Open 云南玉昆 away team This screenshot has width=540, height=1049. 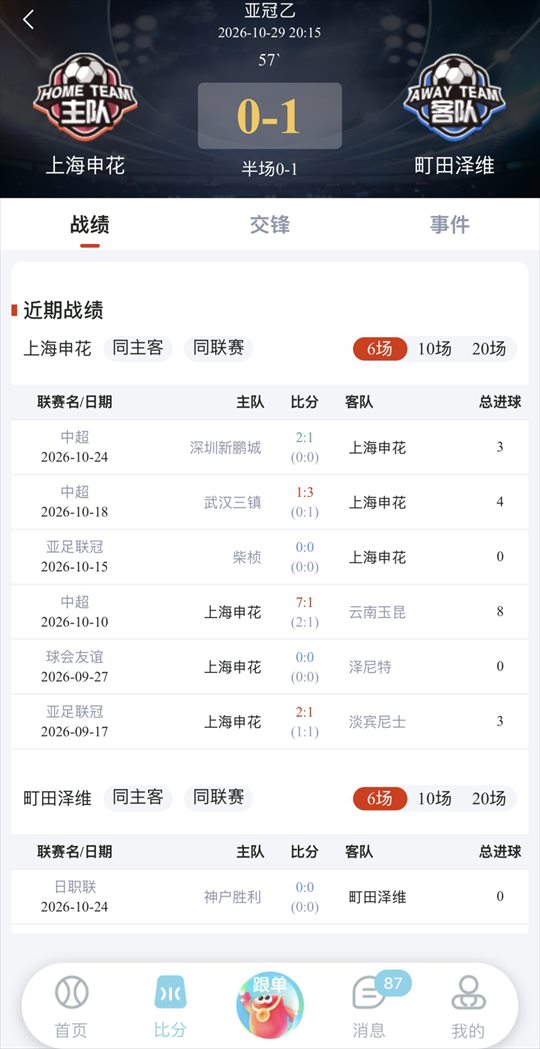click(x=377, y=612)
